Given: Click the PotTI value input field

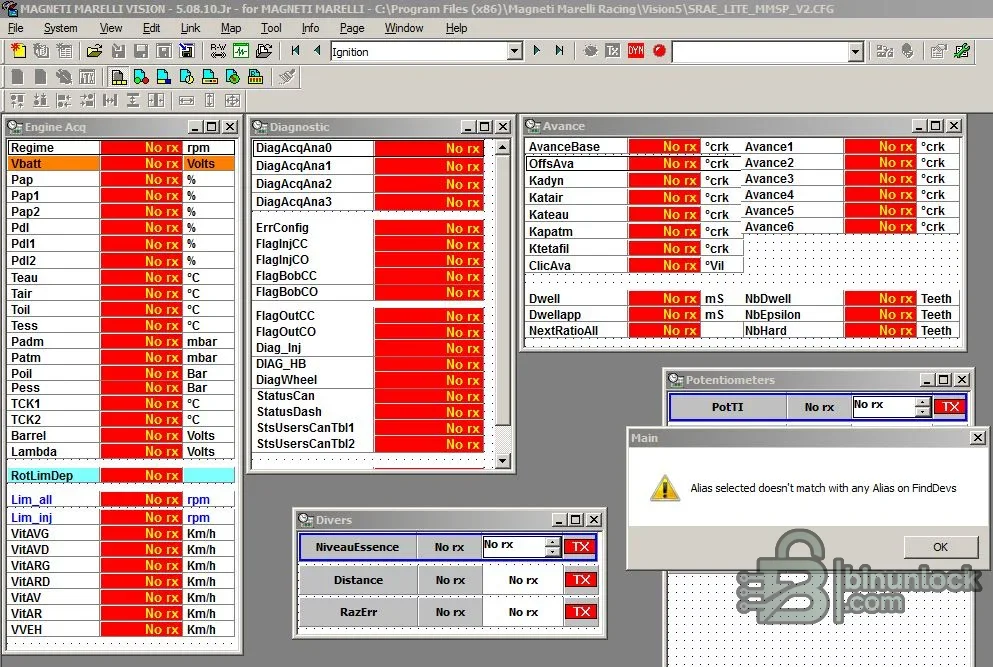Looking at the screenshot, I should [x=884, y=407].
